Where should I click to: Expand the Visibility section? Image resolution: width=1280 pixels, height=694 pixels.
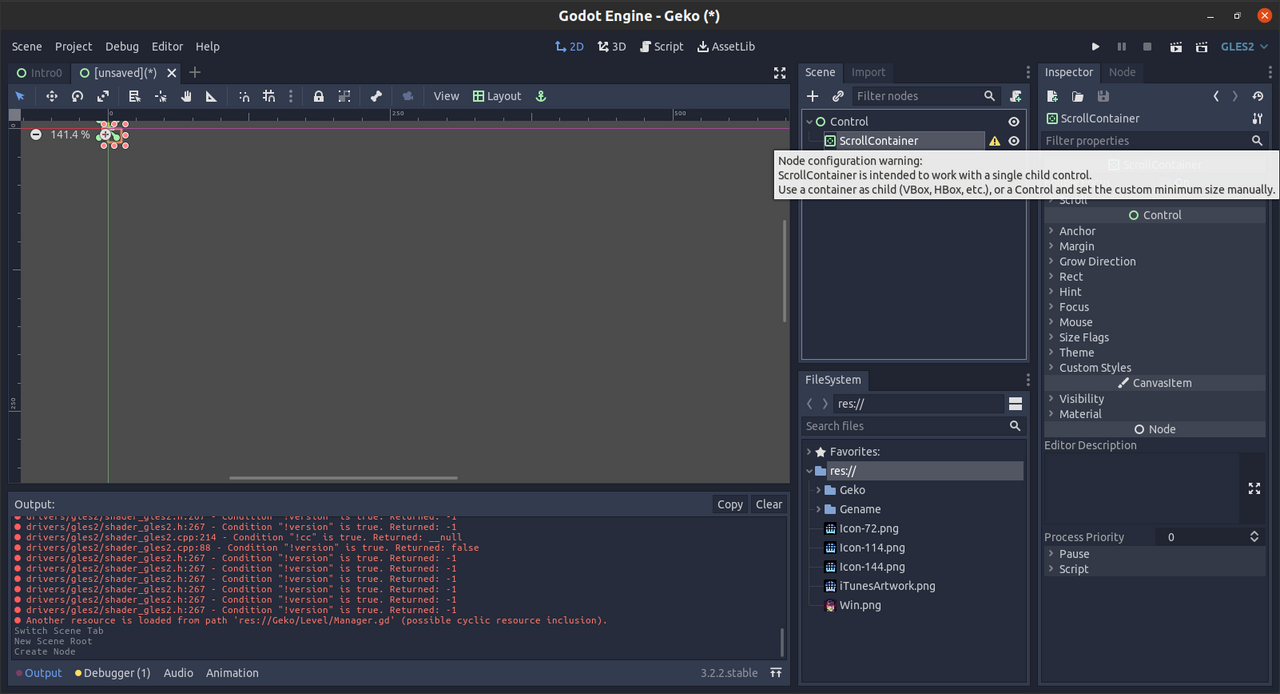coord(1082,399)
